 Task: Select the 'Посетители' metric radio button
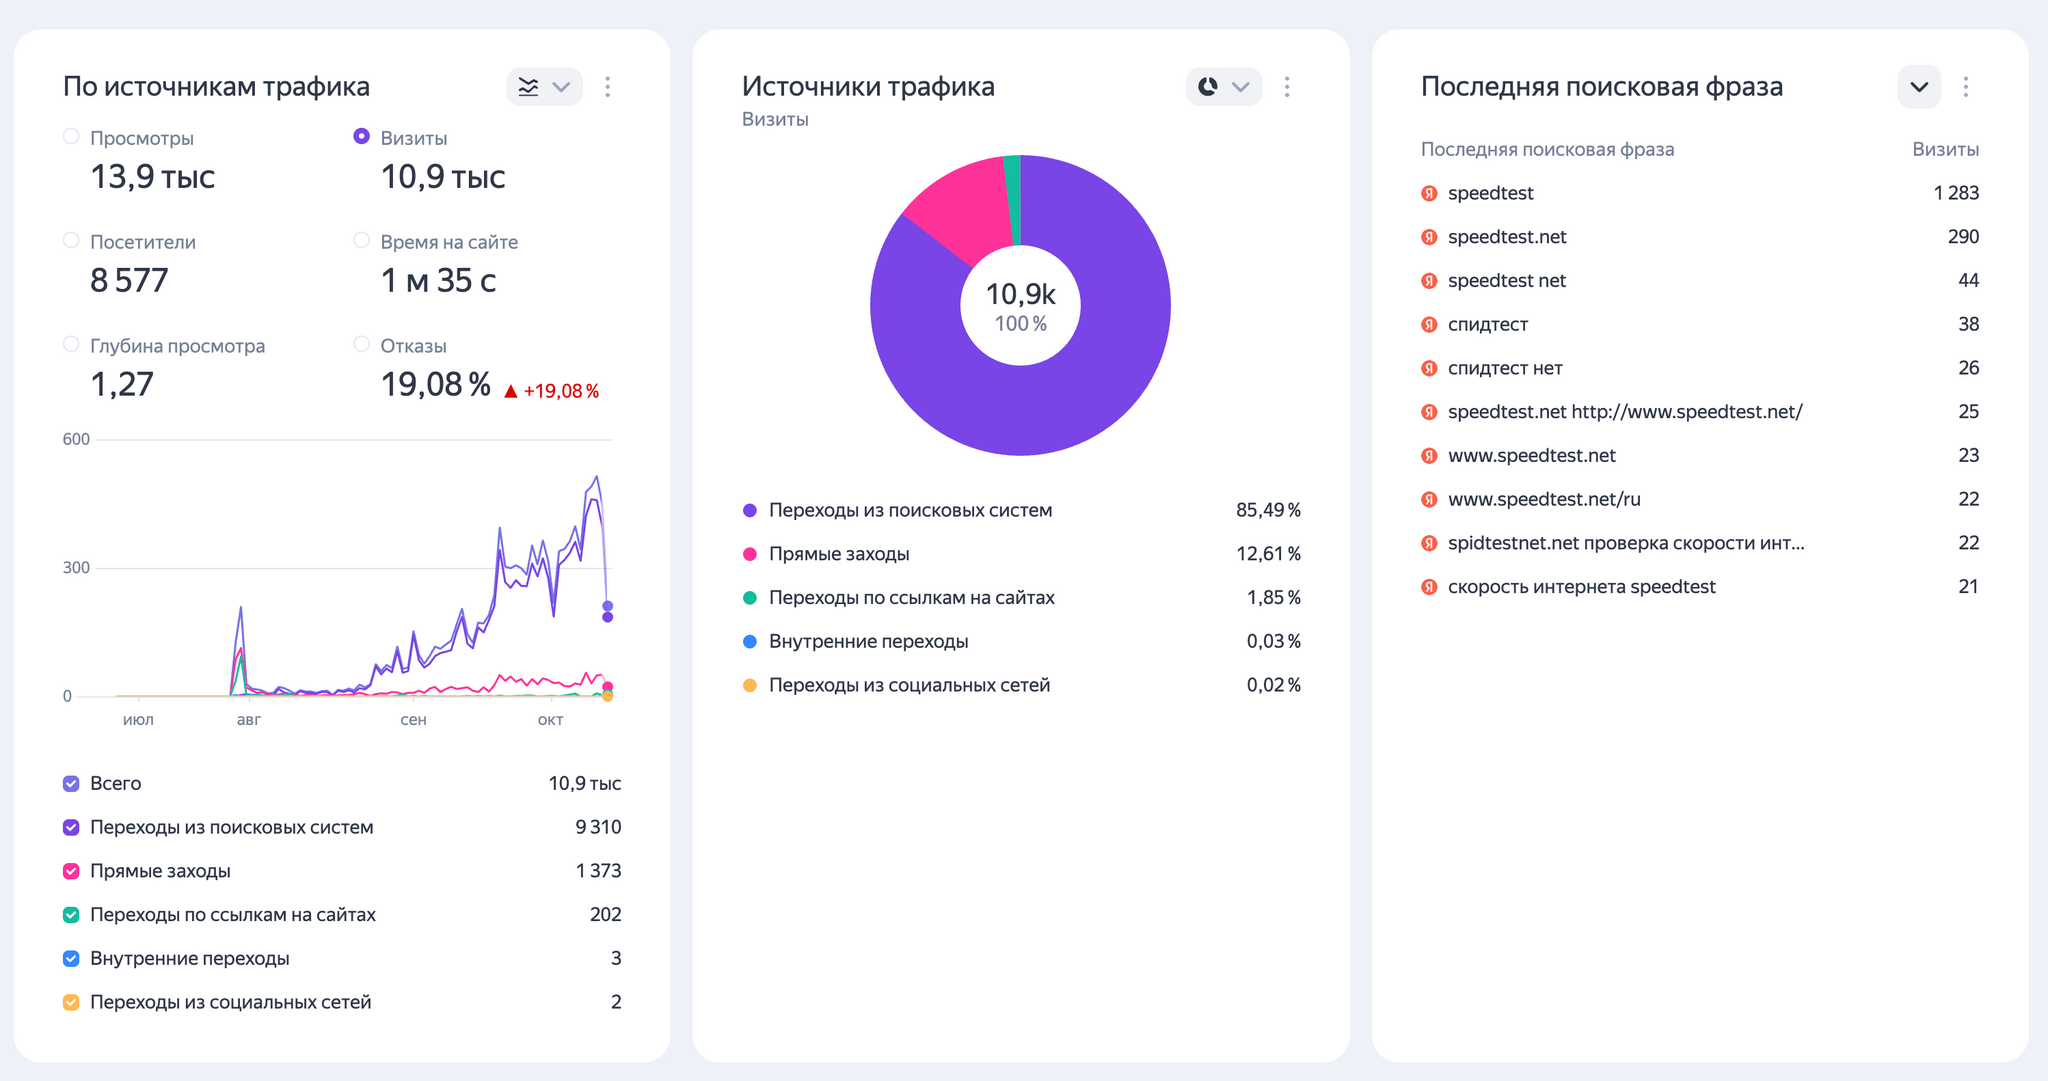71,241
